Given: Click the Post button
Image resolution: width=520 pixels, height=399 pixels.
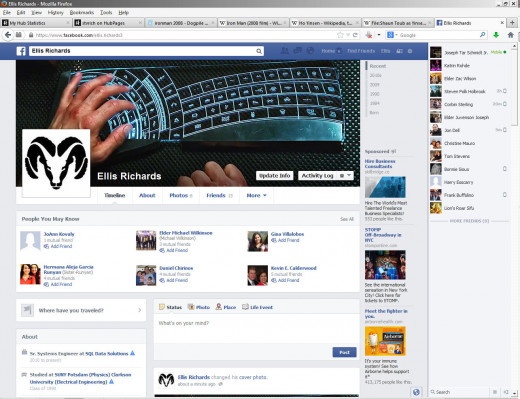Looking at the screenshot, I should pos(344,352).
